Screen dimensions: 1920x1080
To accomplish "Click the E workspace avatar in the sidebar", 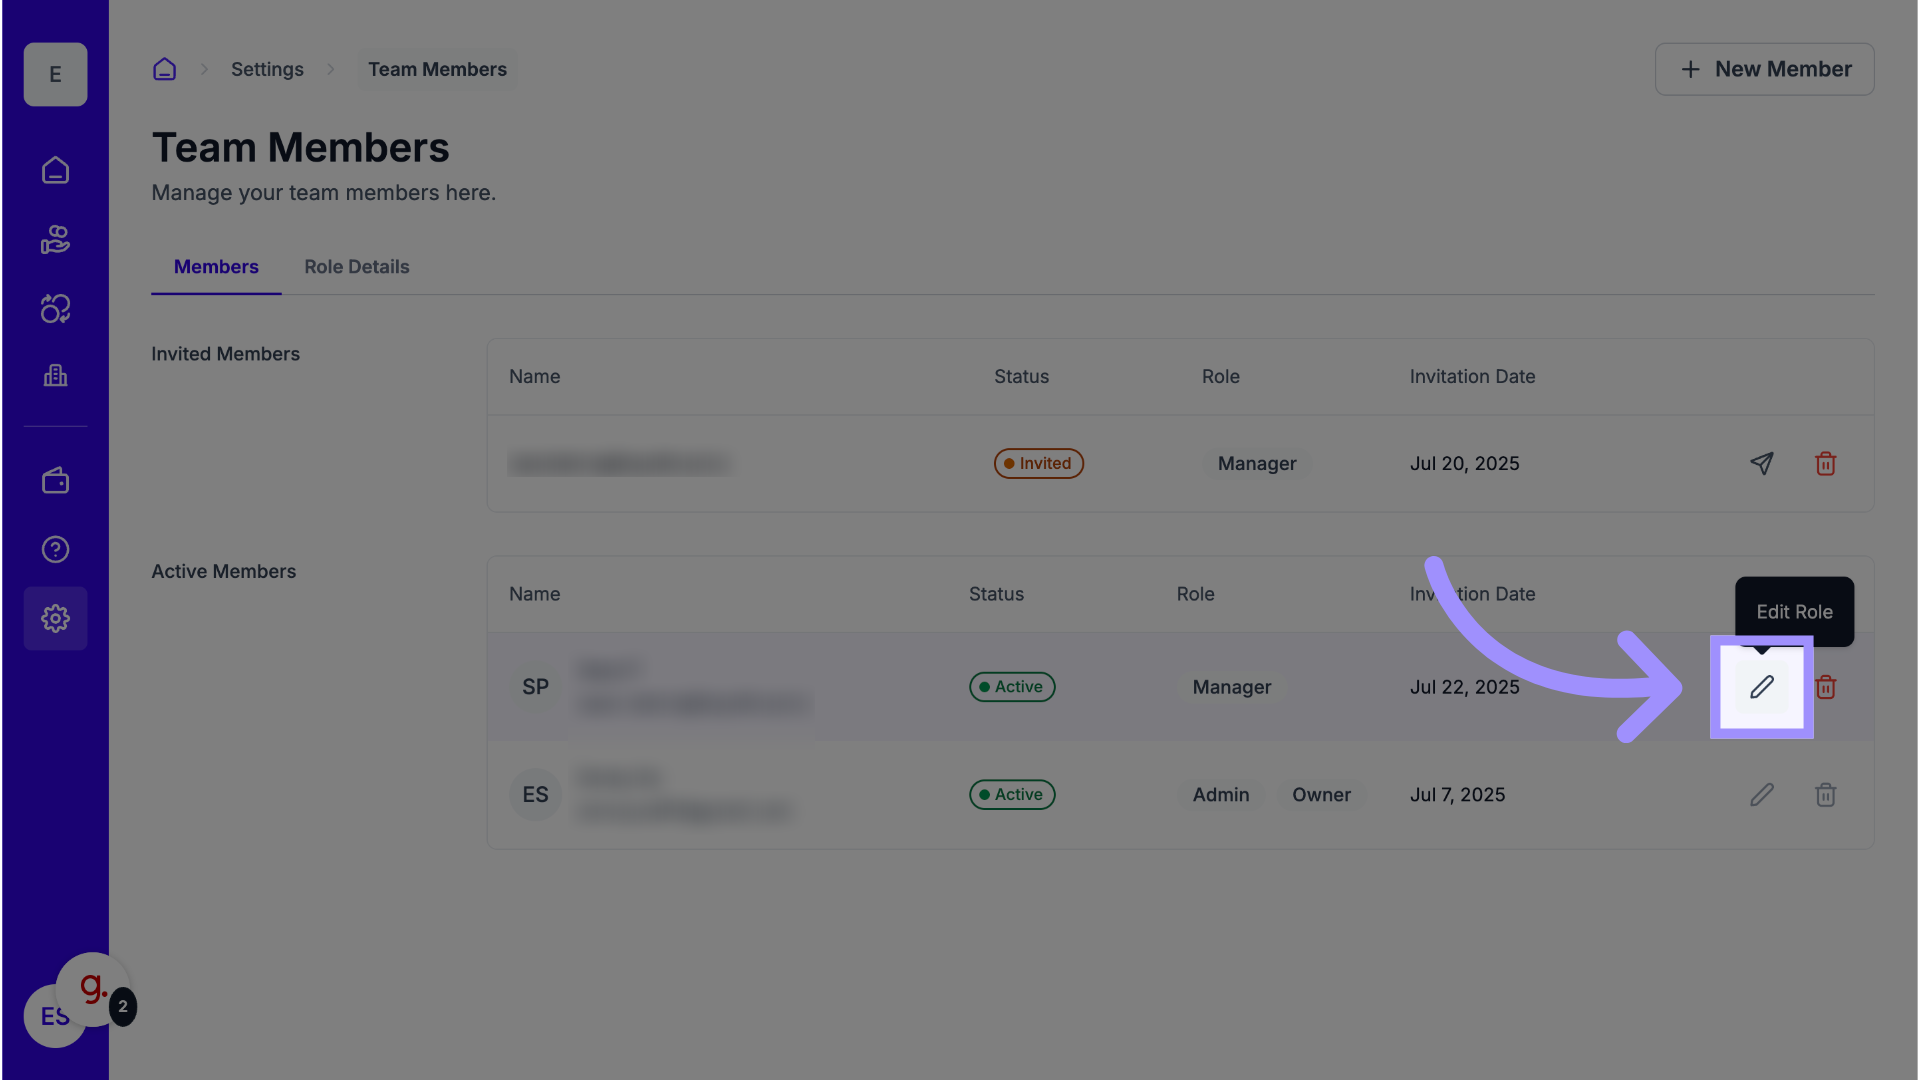I will tap(55, 74).
